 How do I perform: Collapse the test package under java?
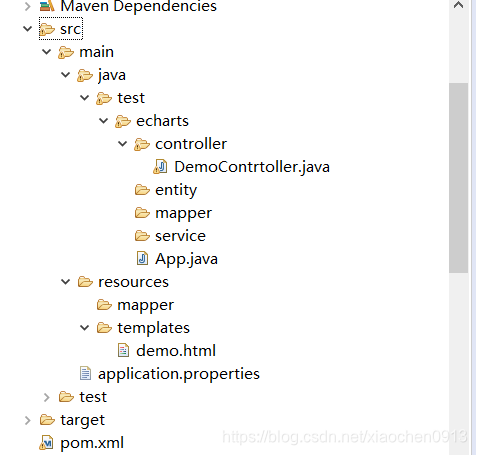click(85, 98)
